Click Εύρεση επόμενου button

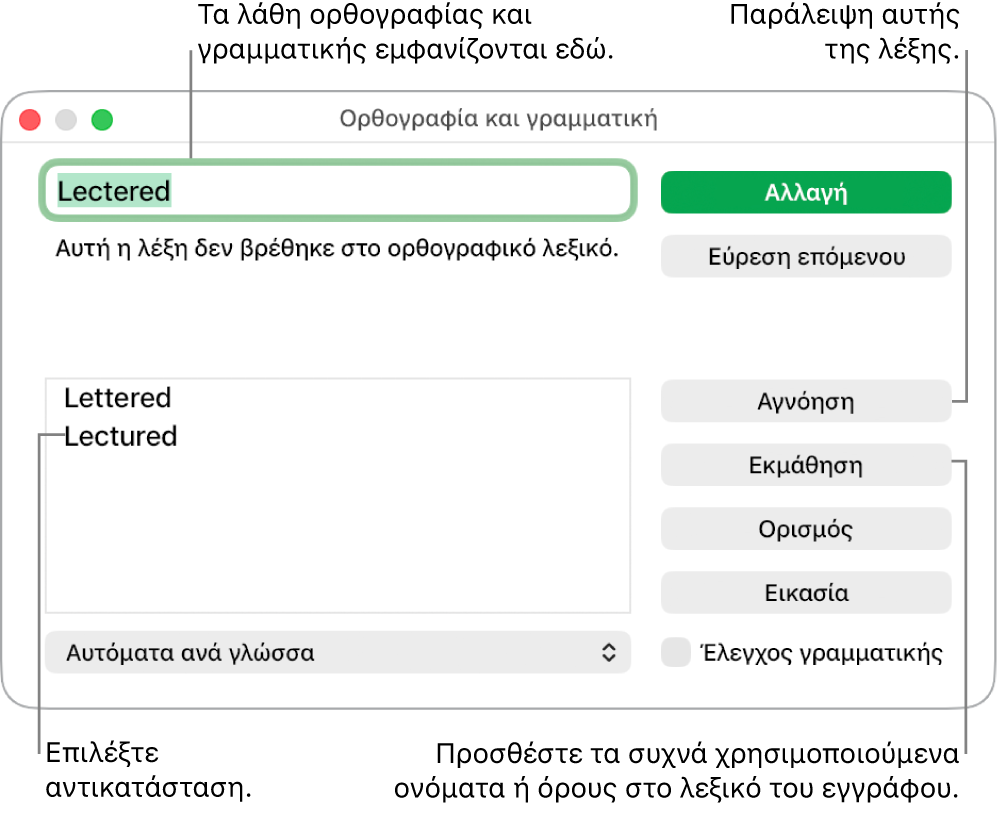(x=806, y=256)
